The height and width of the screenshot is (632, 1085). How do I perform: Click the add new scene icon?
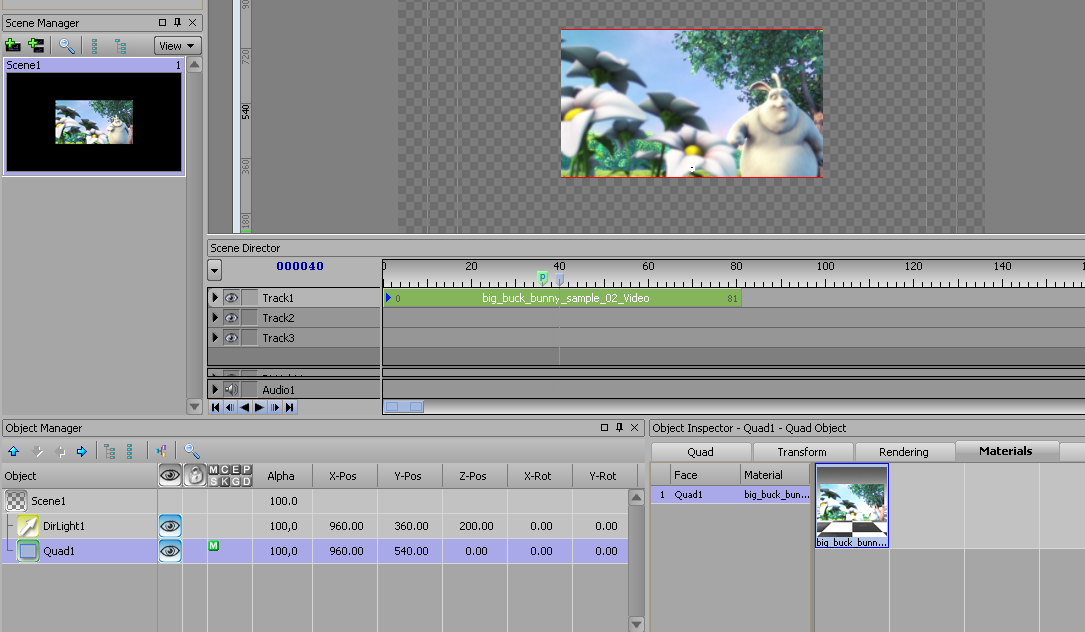point(13,45)
